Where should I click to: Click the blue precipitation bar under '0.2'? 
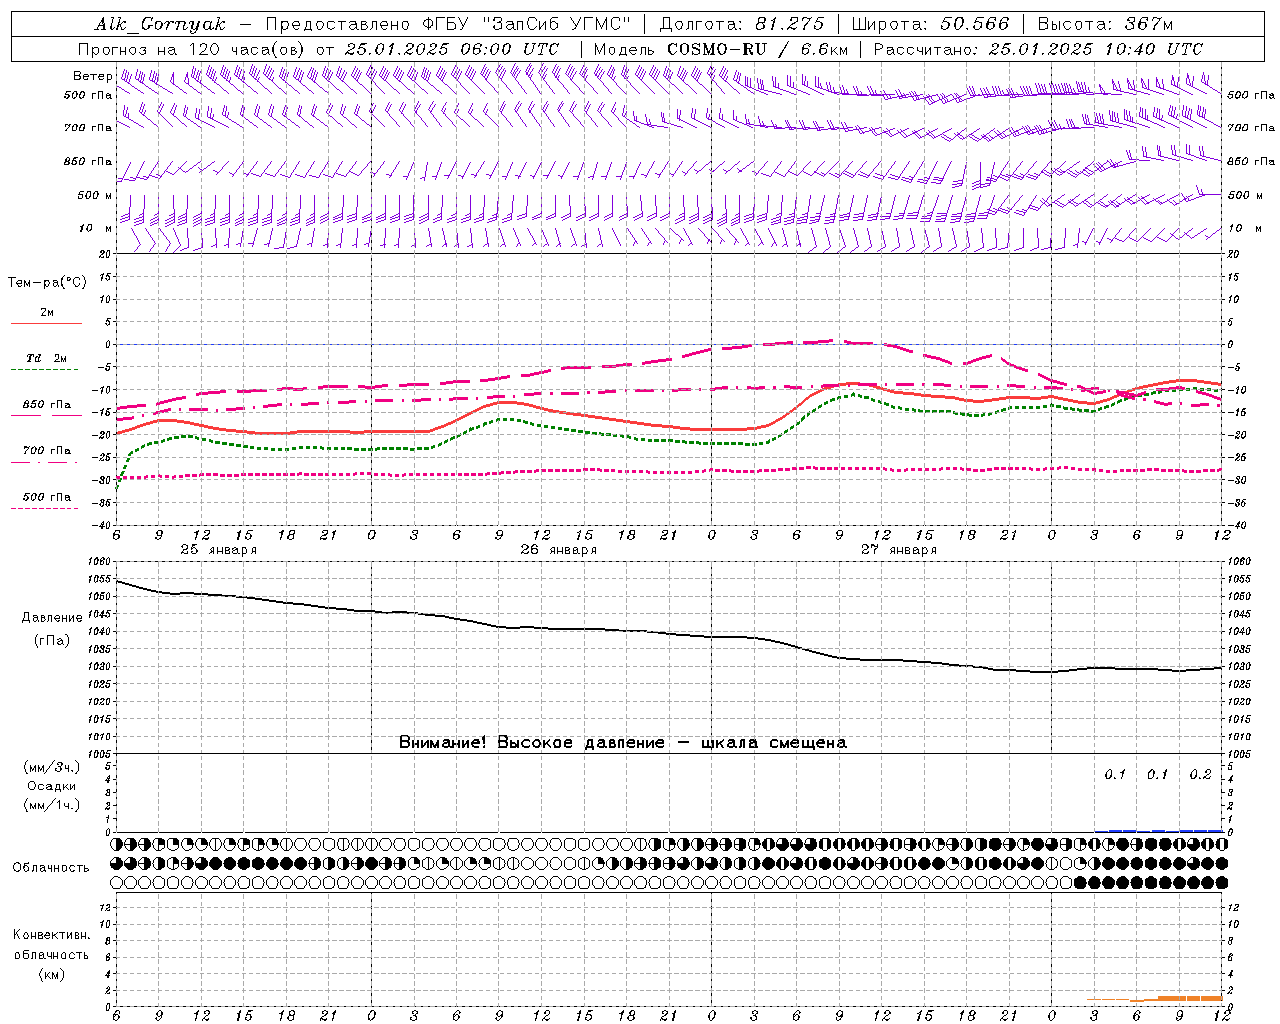tap(1201, 830)
